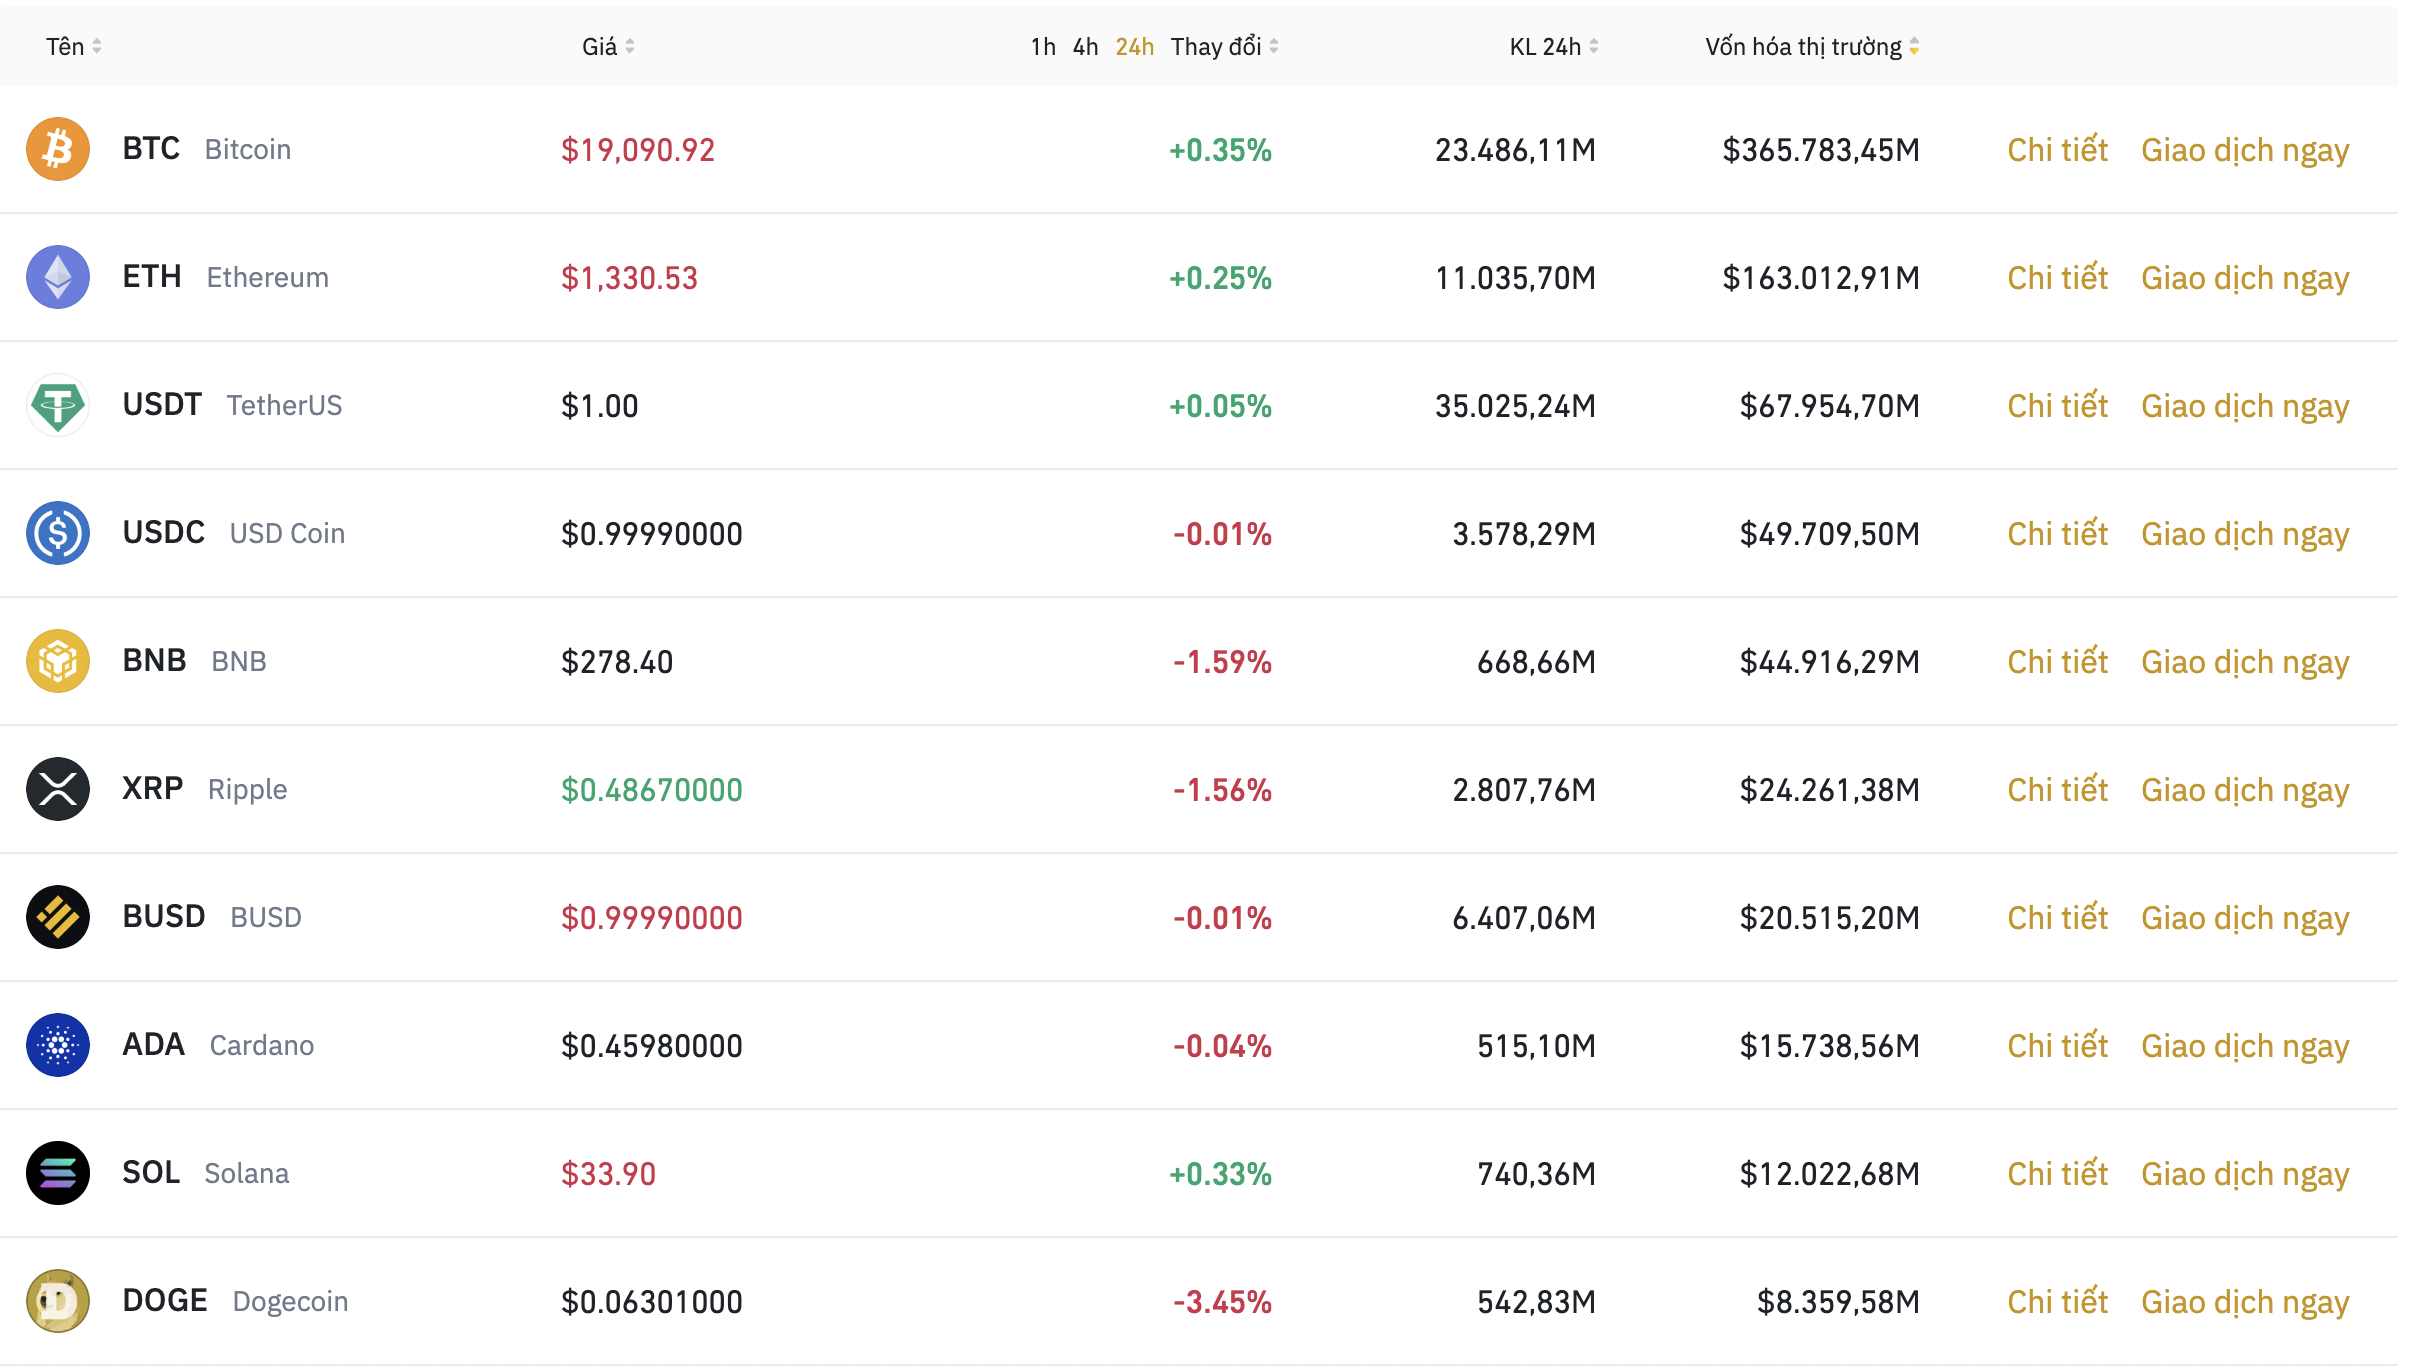Click the Solana coin logo
Image resolution: width=2426 pixels, height=1366 pixels.
tap(58, 1173)
